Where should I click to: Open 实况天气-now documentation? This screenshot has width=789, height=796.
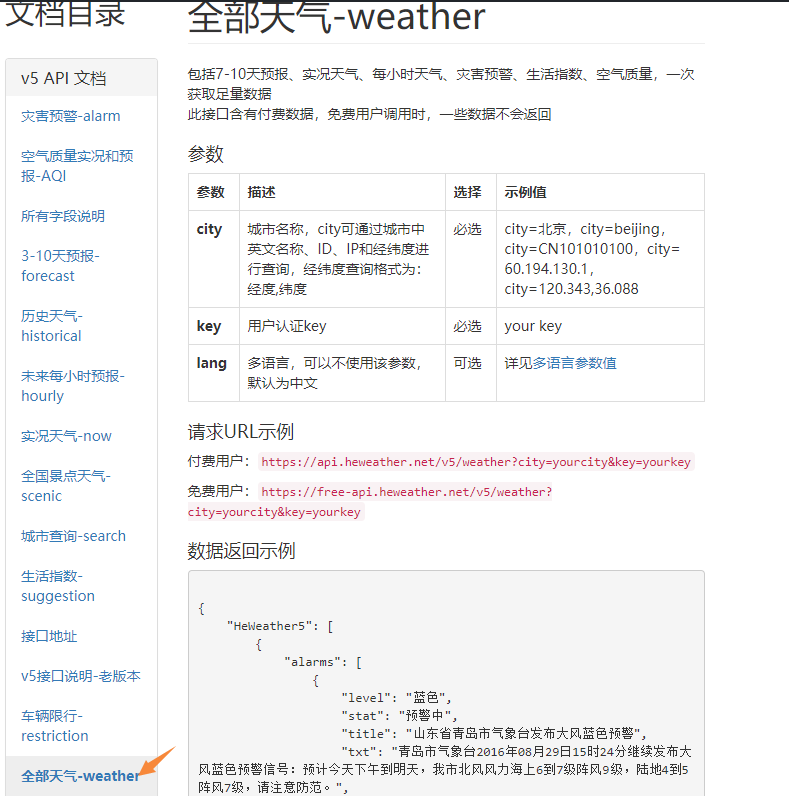tap(66, 436)
